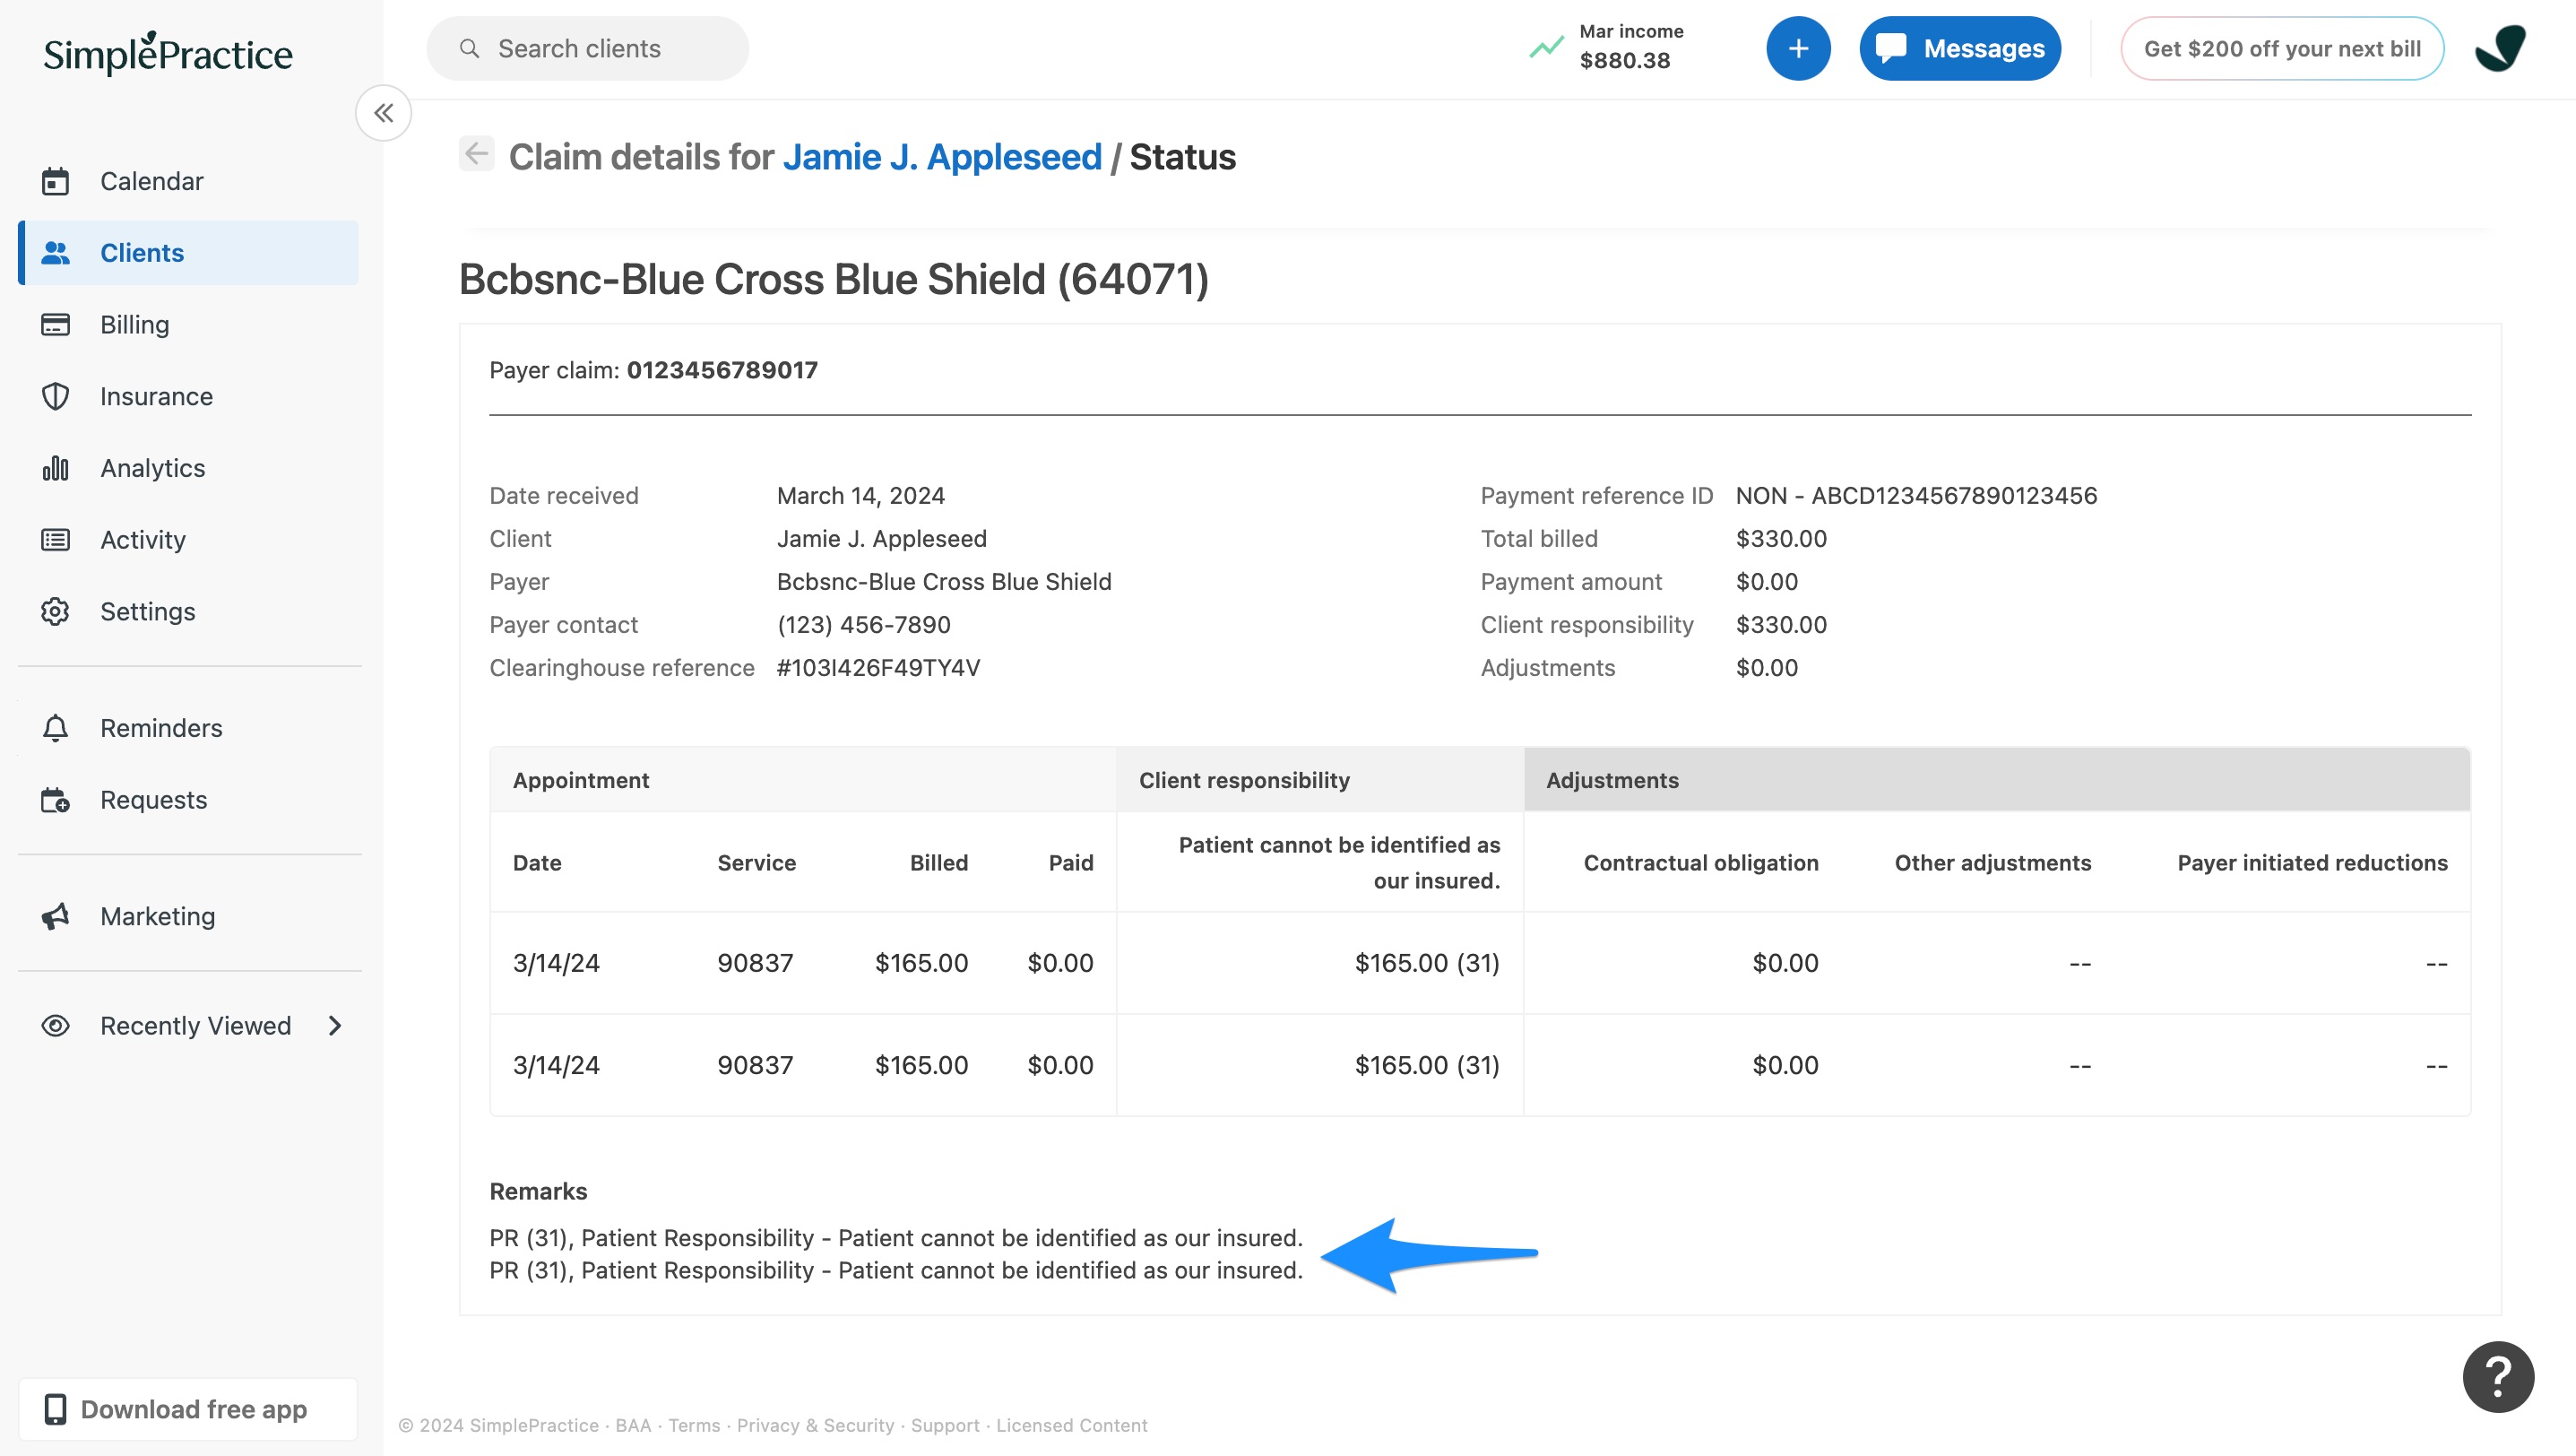The width and height of the screenshot is (2576, 1456).
Task: Click the Payer initiated reductions column header
Action: (x=2312, y=863)
